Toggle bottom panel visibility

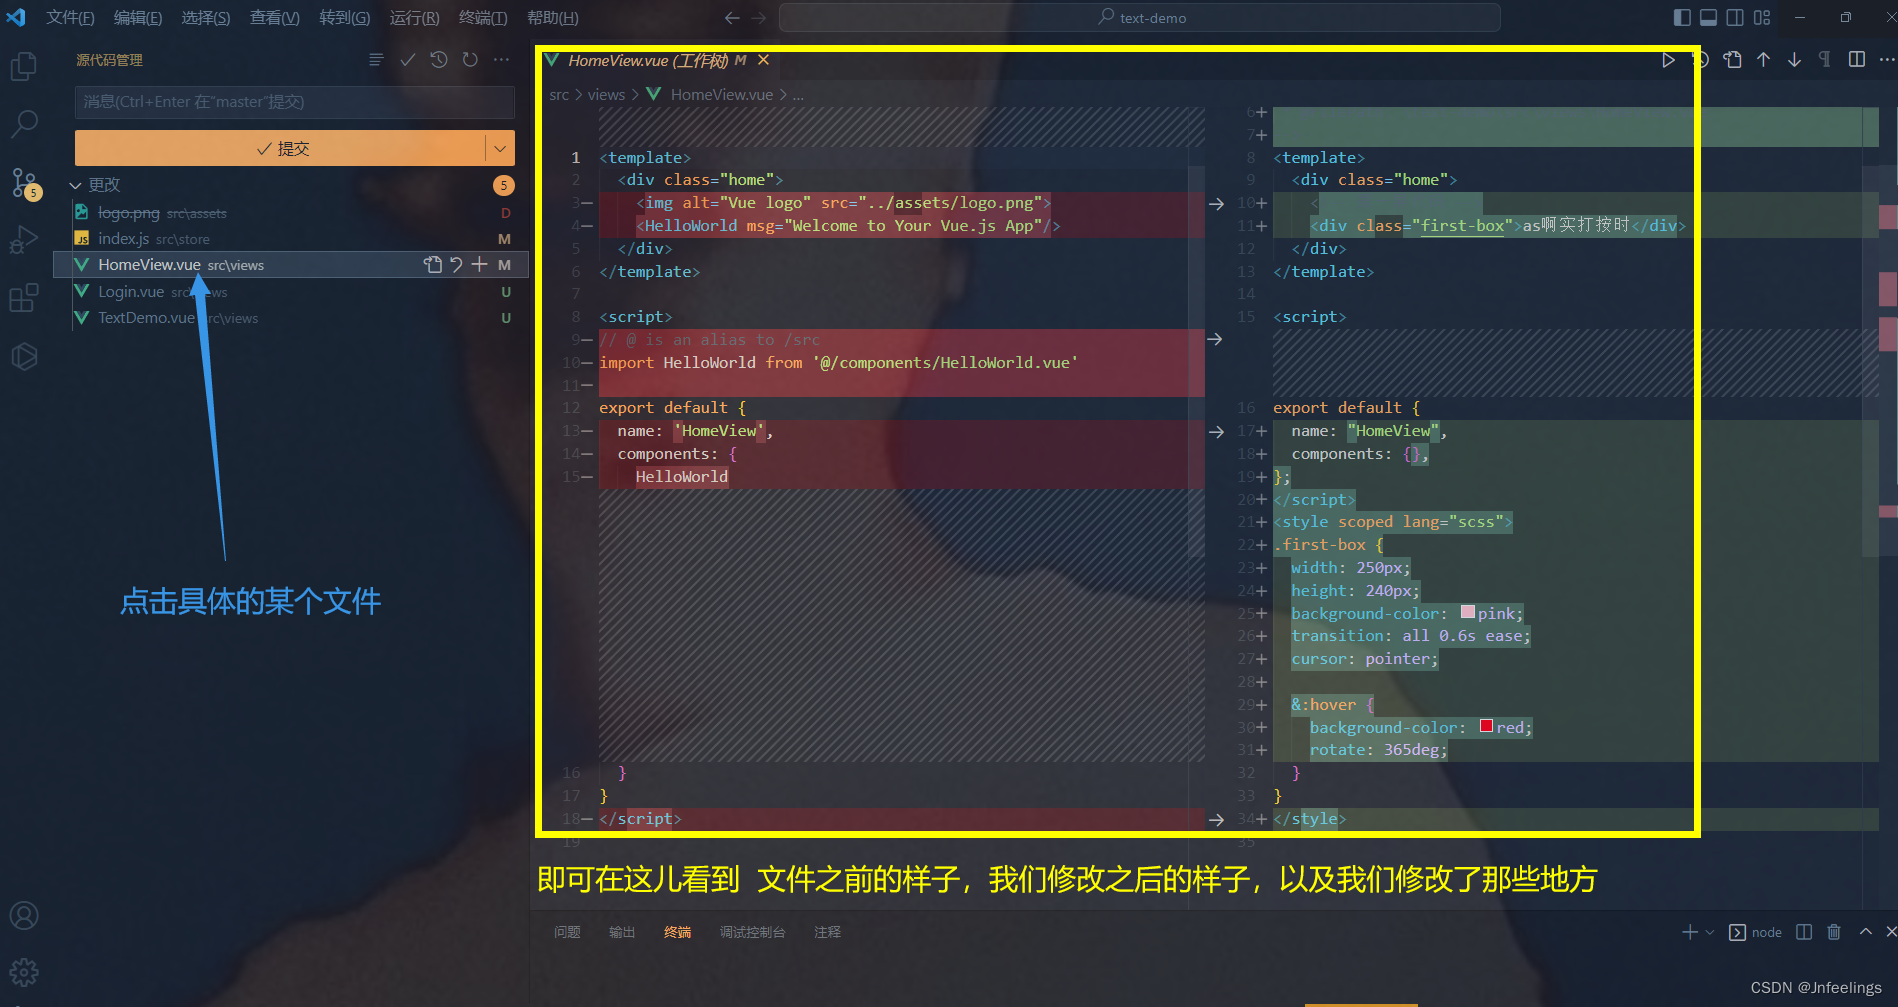1708,18
